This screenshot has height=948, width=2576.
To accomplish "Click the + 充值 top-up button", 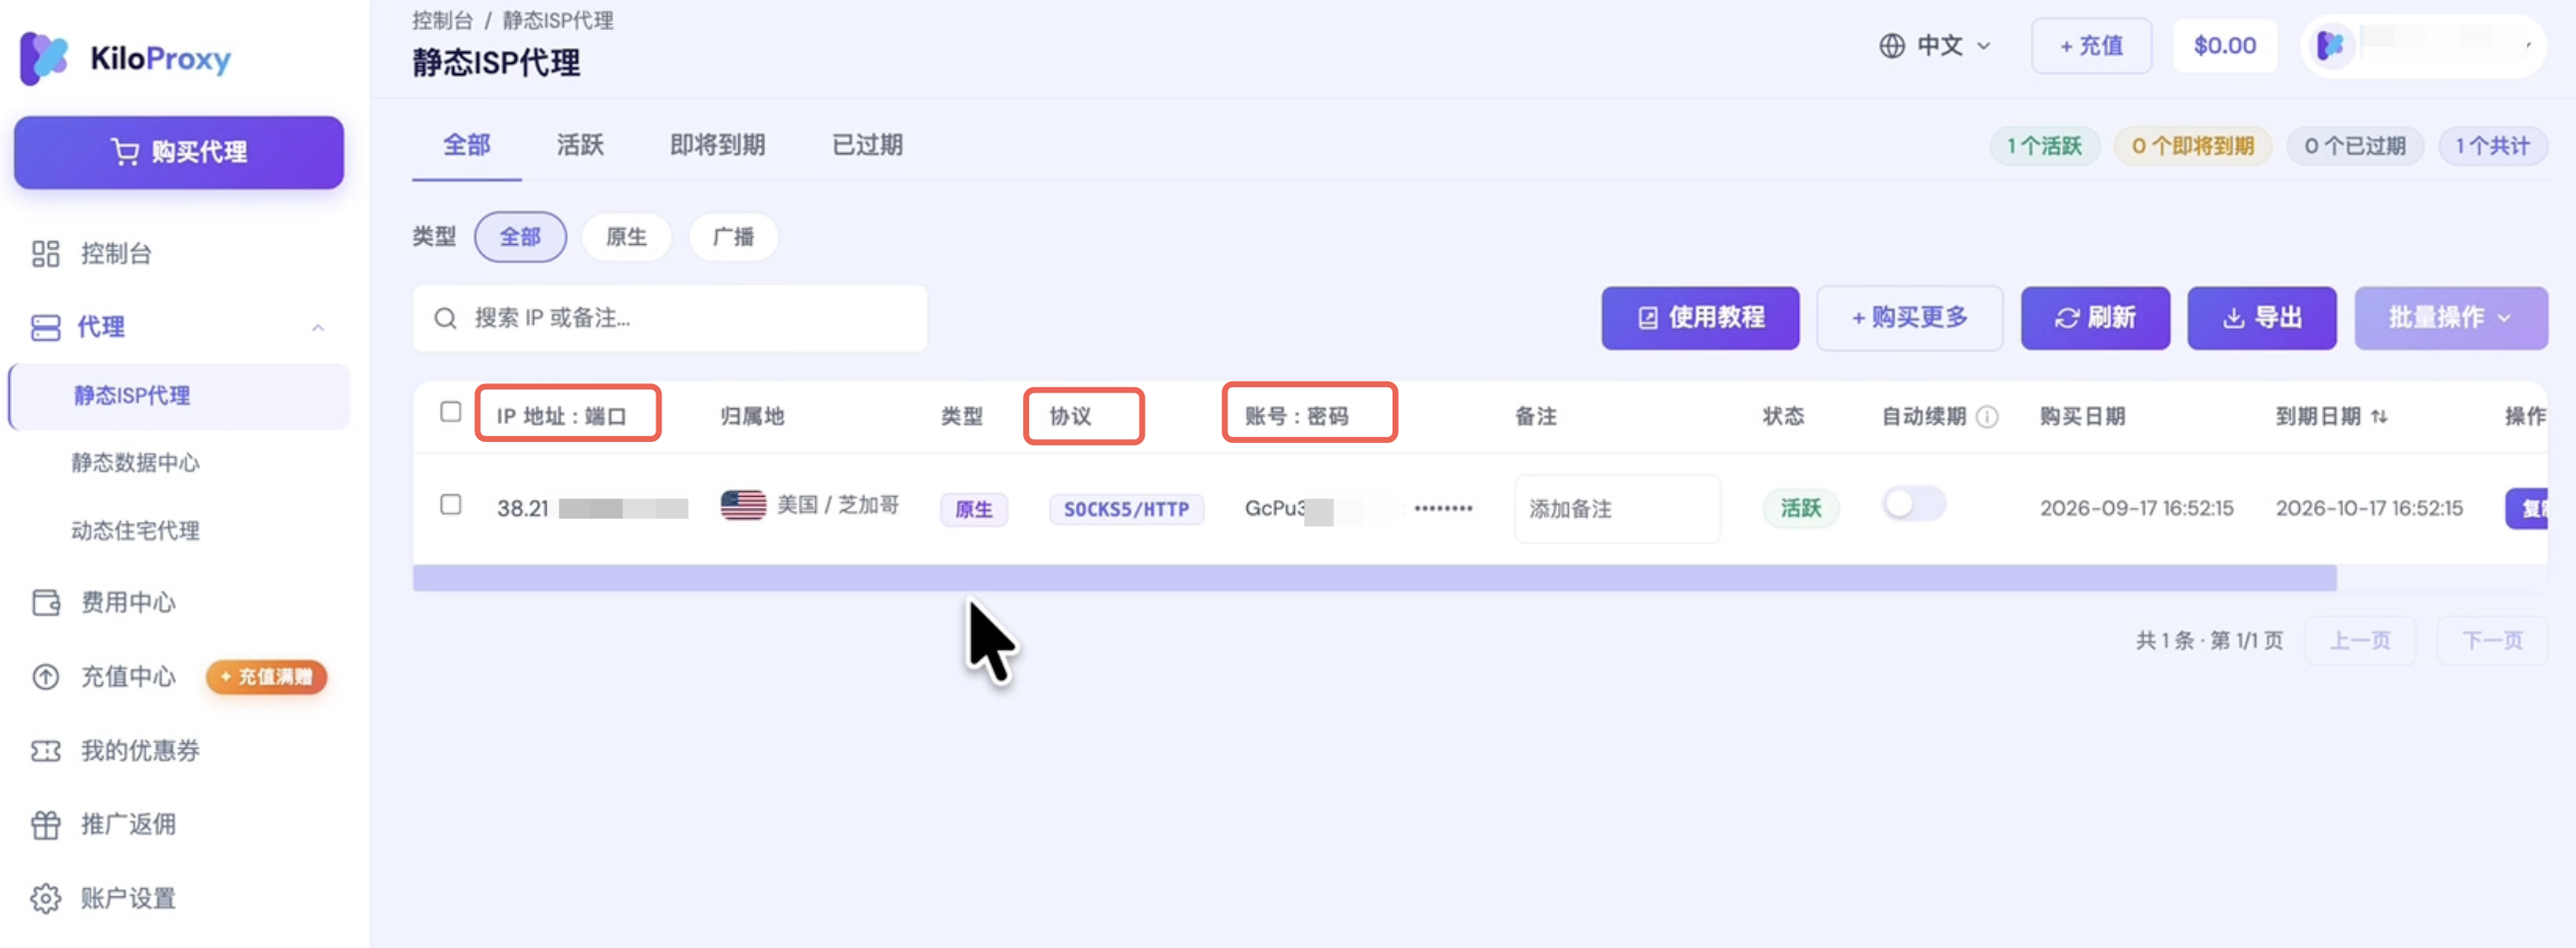I will (x=2091, y=46).
